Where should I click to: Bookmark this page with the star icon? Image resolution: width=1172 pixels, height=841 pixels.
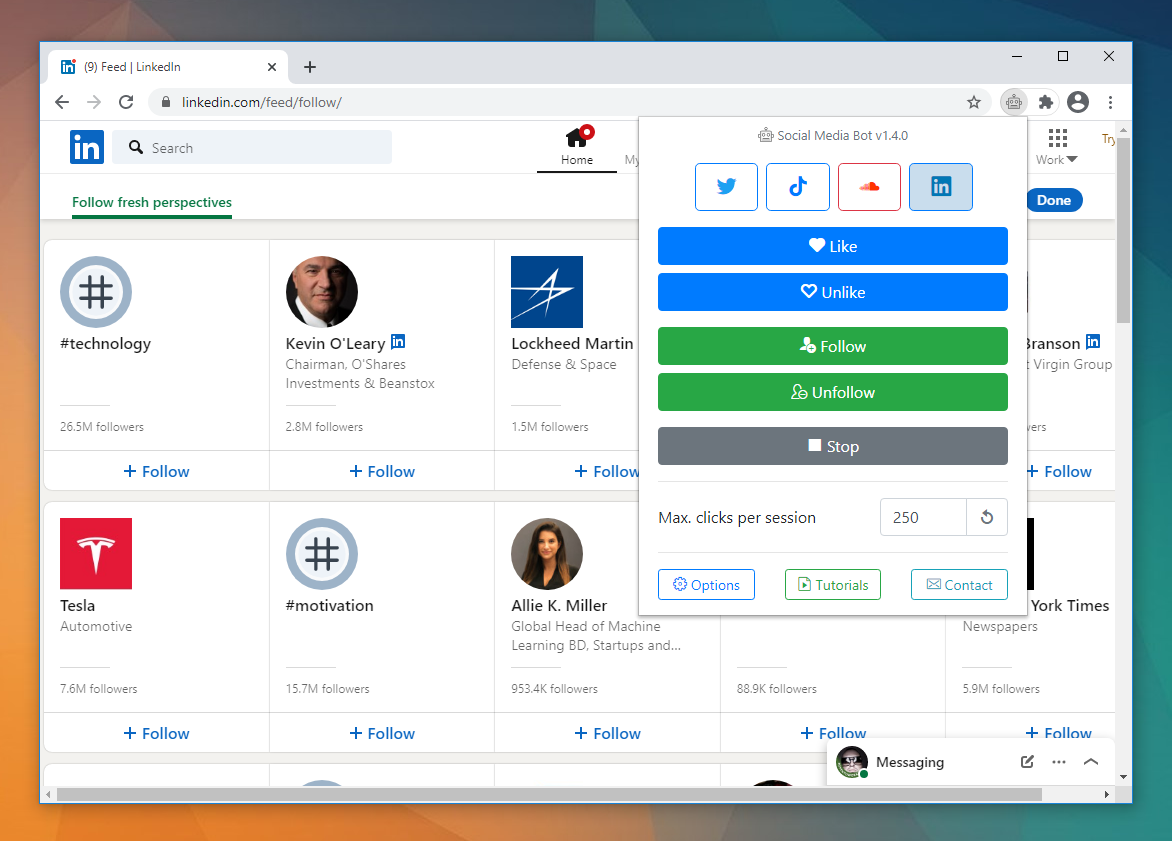coord(973,102)
